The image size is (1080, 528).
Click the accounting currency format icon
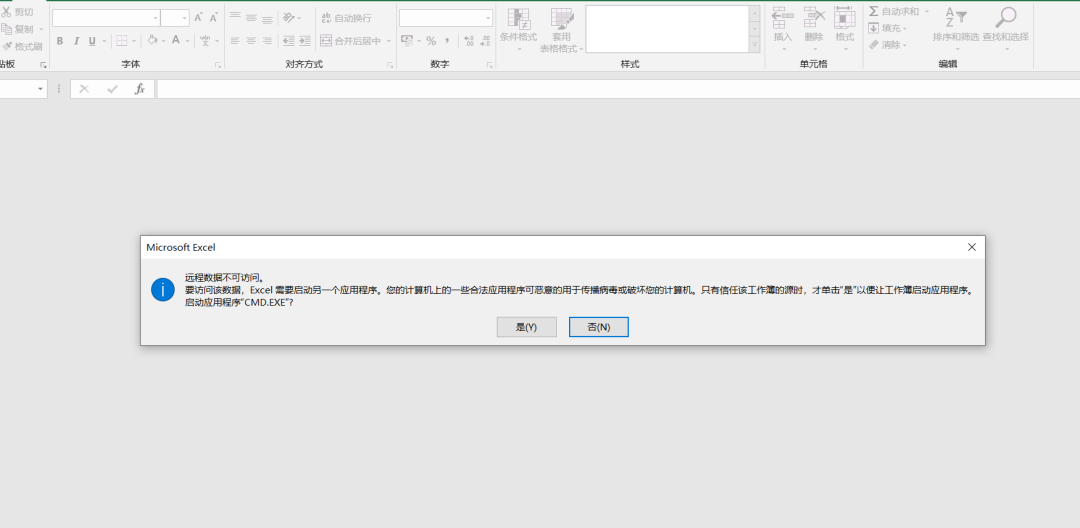pos(407,41)
